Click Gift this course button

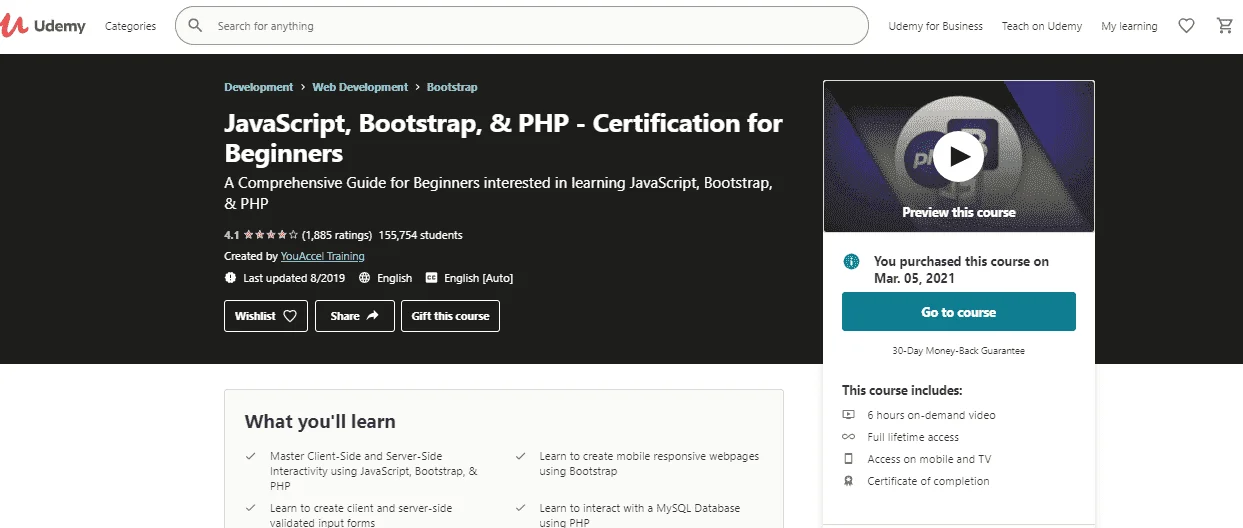pyautogui.click(x=451, y=316)
